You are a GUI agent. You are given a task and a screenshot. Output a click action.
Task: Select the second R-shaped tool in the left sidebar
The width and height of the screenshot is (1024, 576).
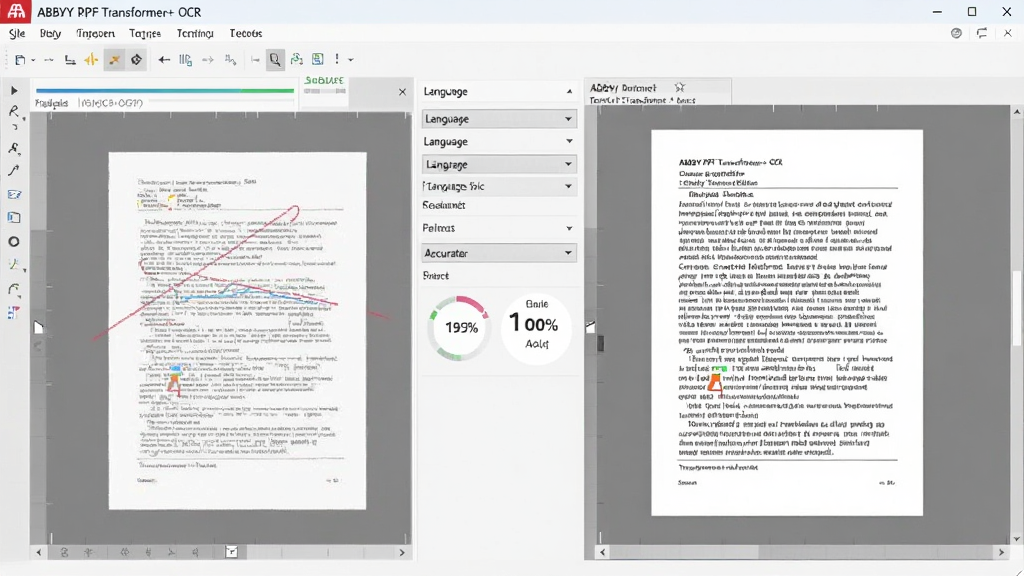14,149
